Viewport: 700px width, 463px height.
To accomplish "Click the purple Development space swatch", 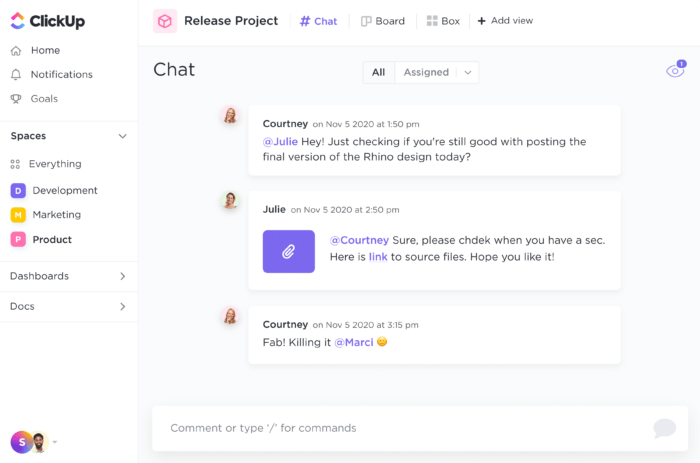I will point(18,190).
